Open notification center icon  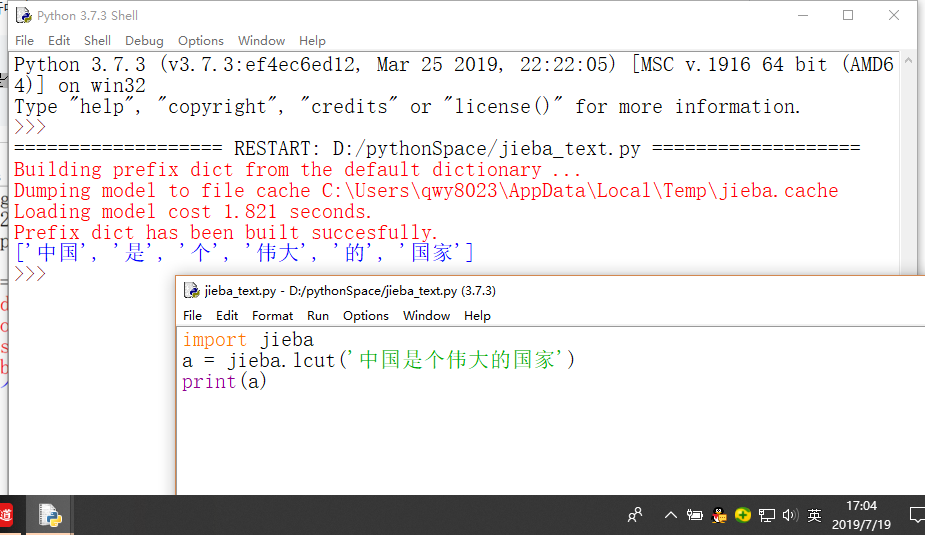point(917,516)
